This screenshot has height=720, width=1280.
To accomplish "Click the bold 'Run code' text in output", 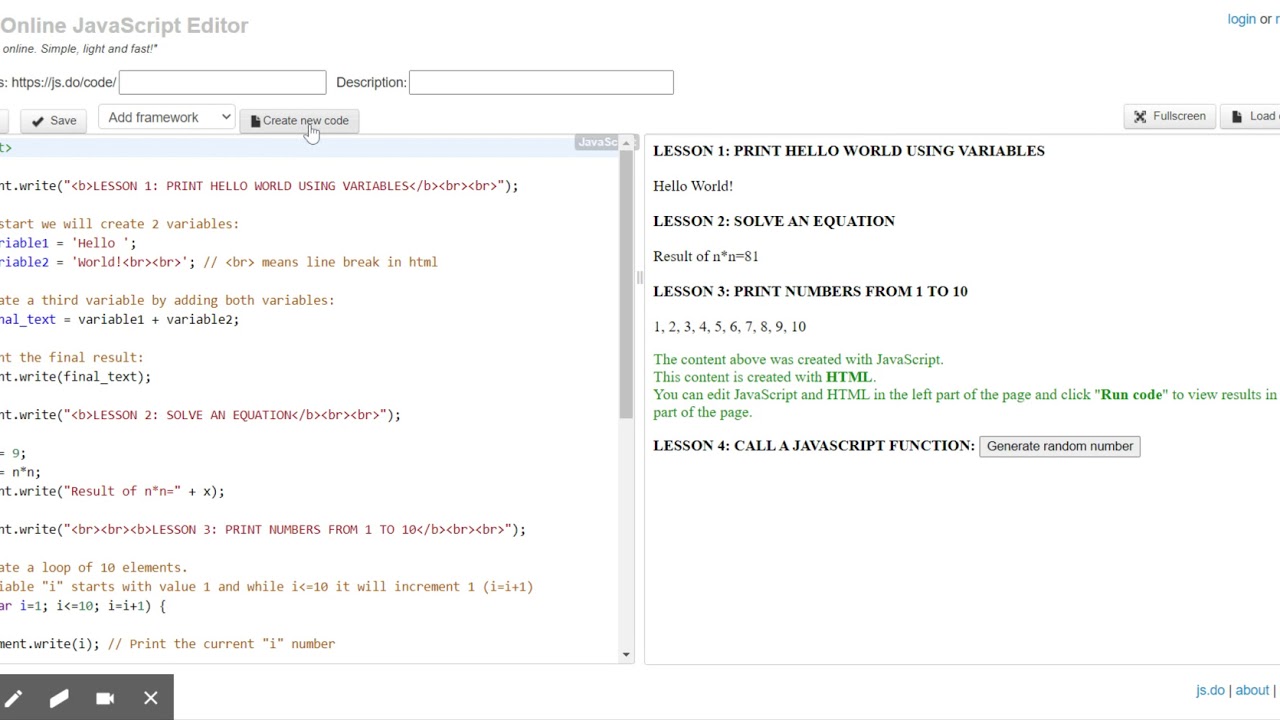I will tap(1131, 394).
